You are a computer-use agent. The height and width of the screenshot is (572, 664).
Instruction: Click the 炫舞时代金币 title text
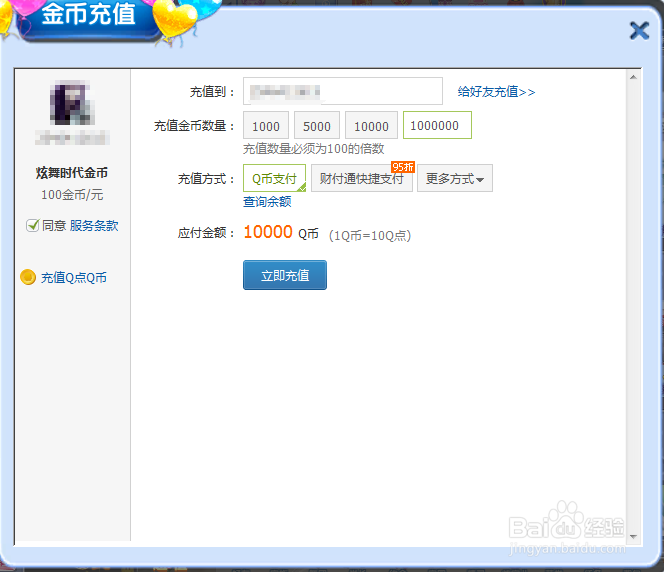(72, 173)
